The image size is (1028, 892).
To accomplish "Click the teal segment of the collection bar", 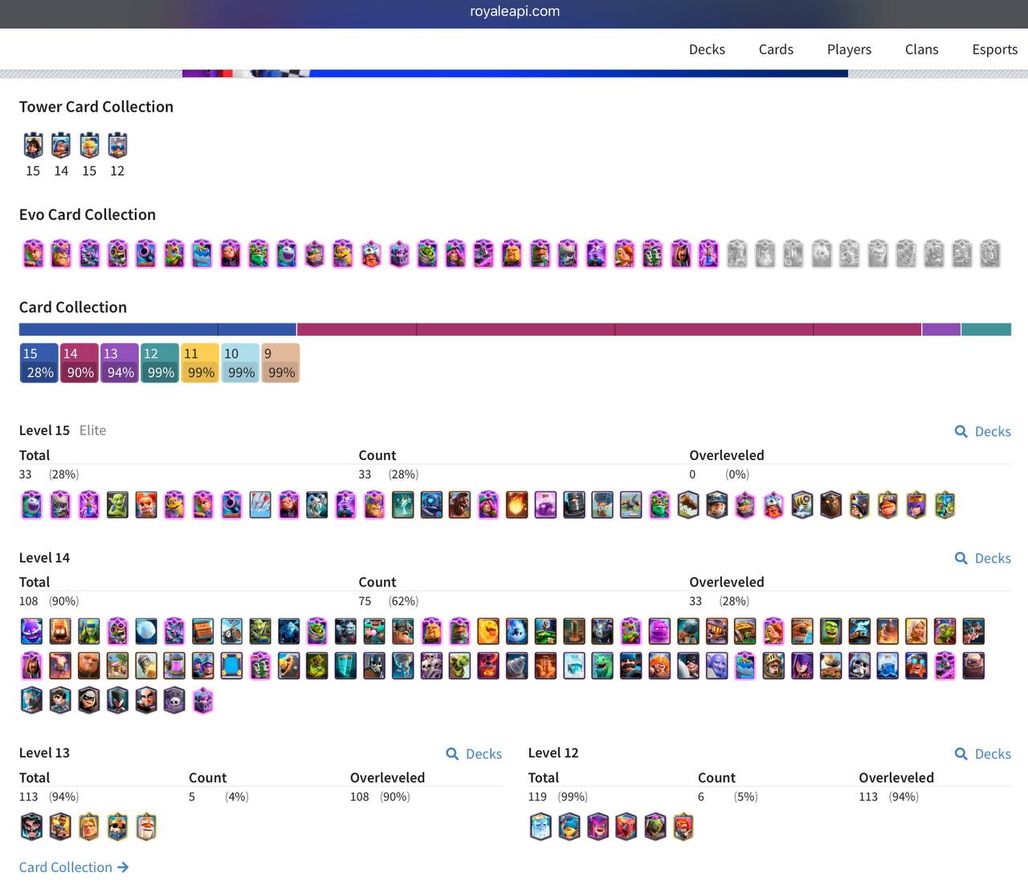I will point(986,329).
